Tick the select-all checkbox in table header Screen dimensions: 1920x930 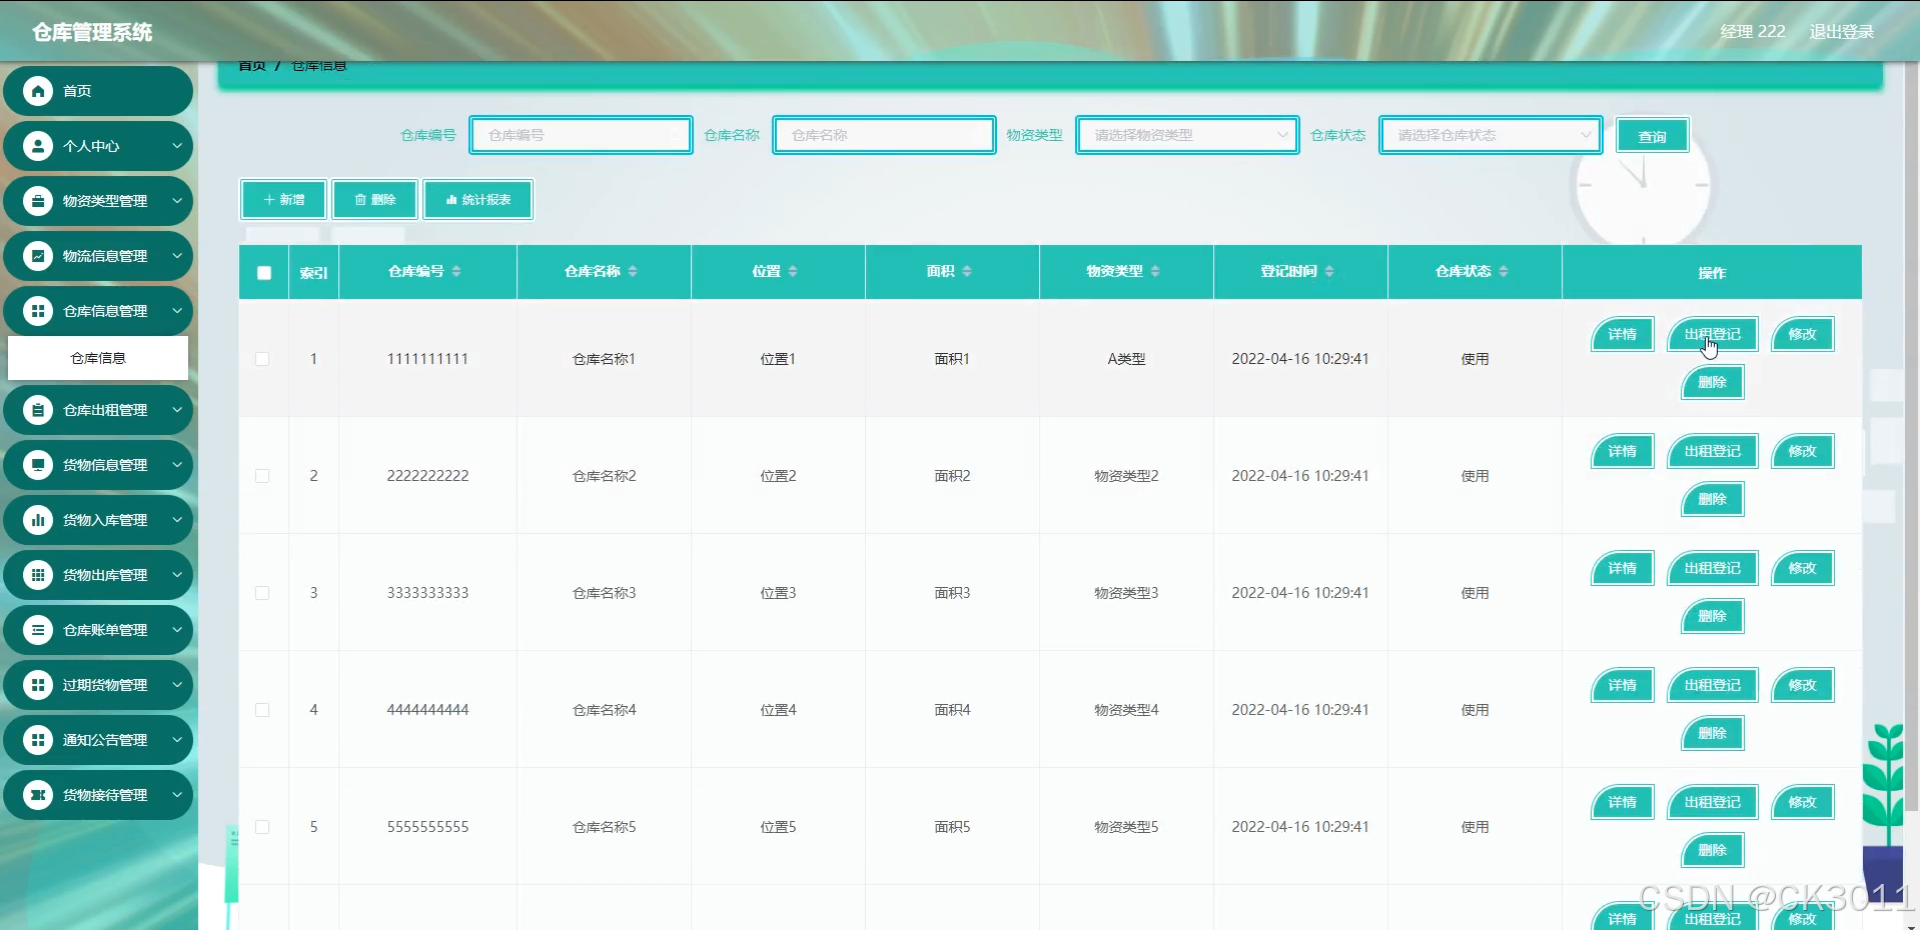click(x=264, y=272)
